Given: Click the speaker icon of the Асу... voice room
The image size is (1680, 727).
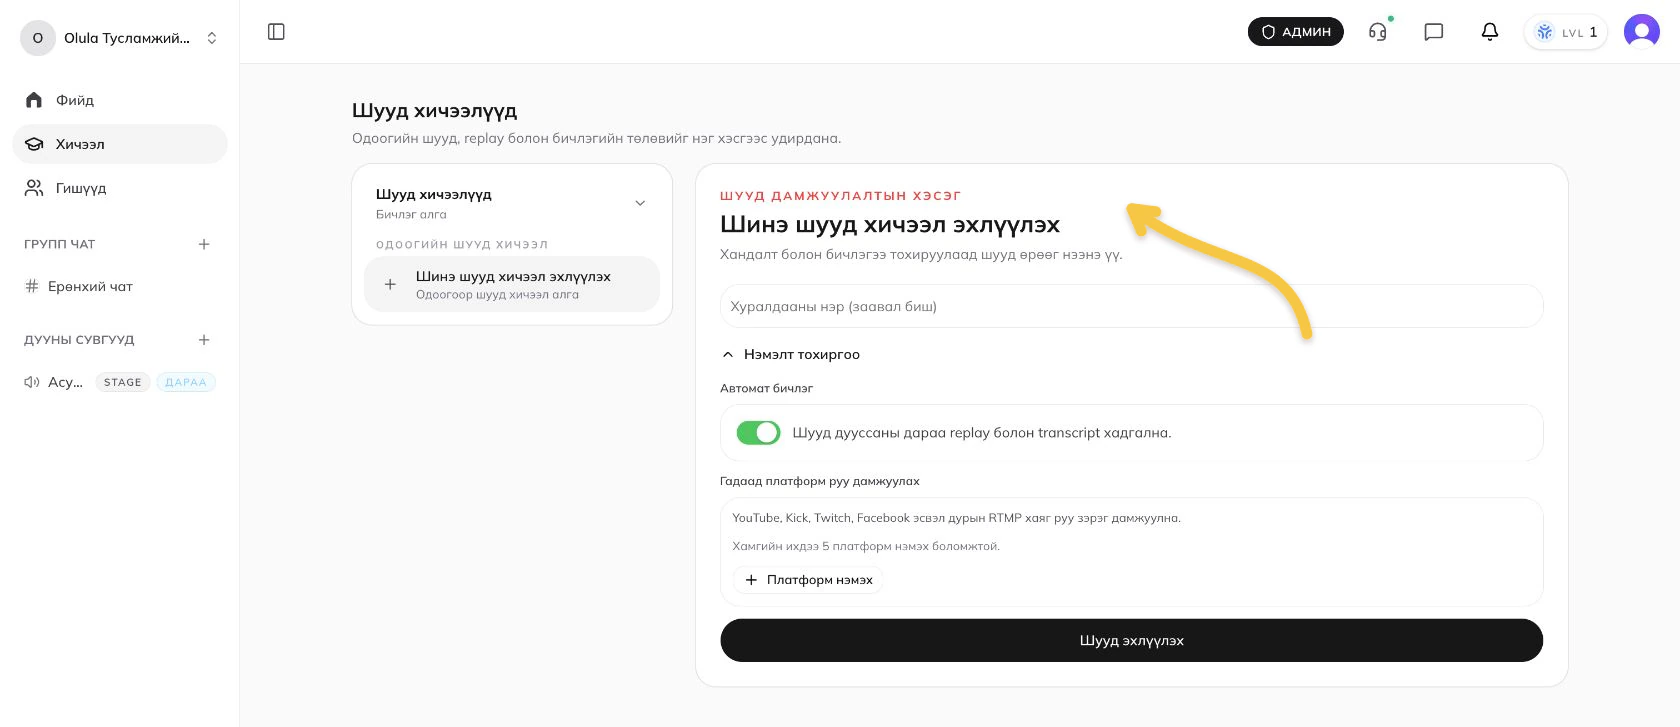Looking at the screenshot, I should pos(32,382).
